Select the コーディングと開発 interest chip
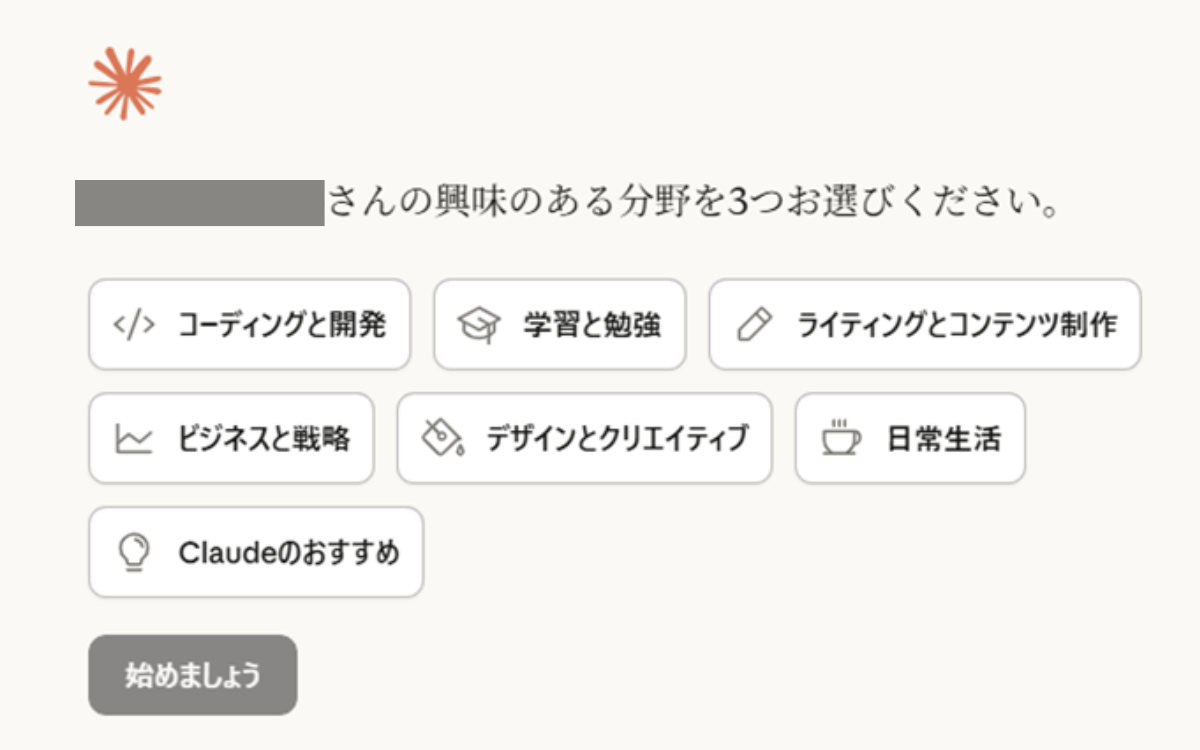Image resolution: width=1200 pixels, height=750 pixels. pyautogui.click(x=250, y=325)
